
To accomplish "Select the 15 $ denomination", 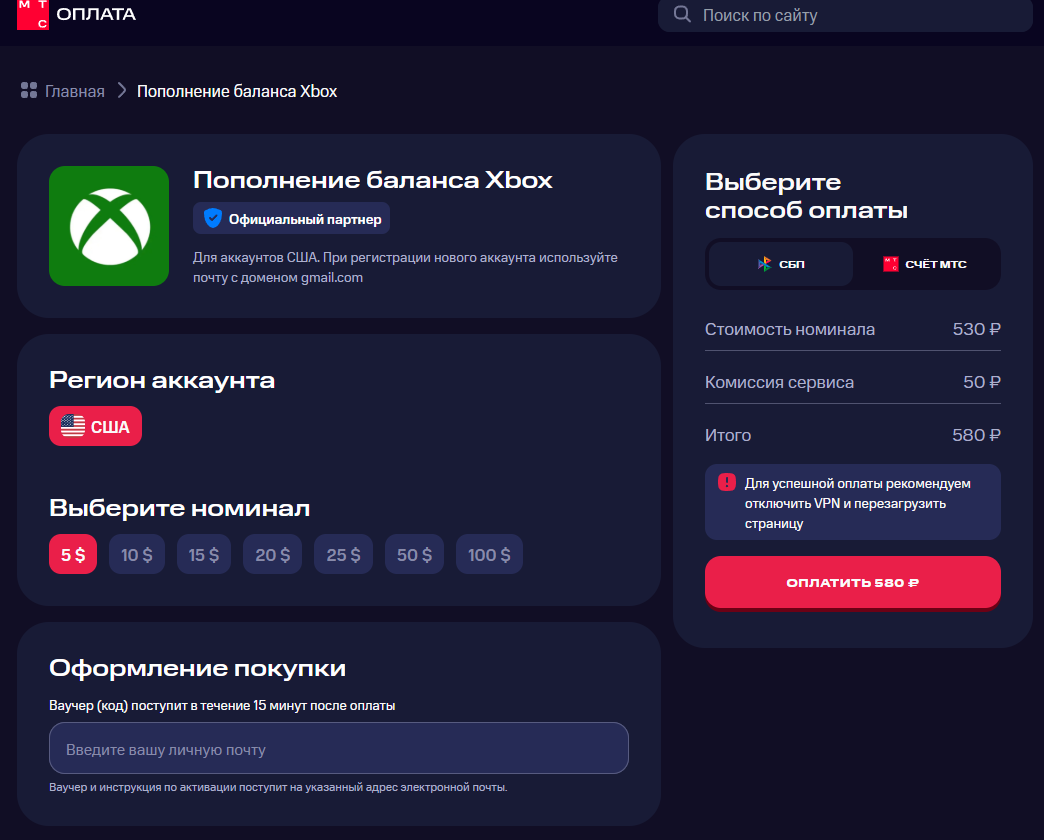I will (204, 554).
